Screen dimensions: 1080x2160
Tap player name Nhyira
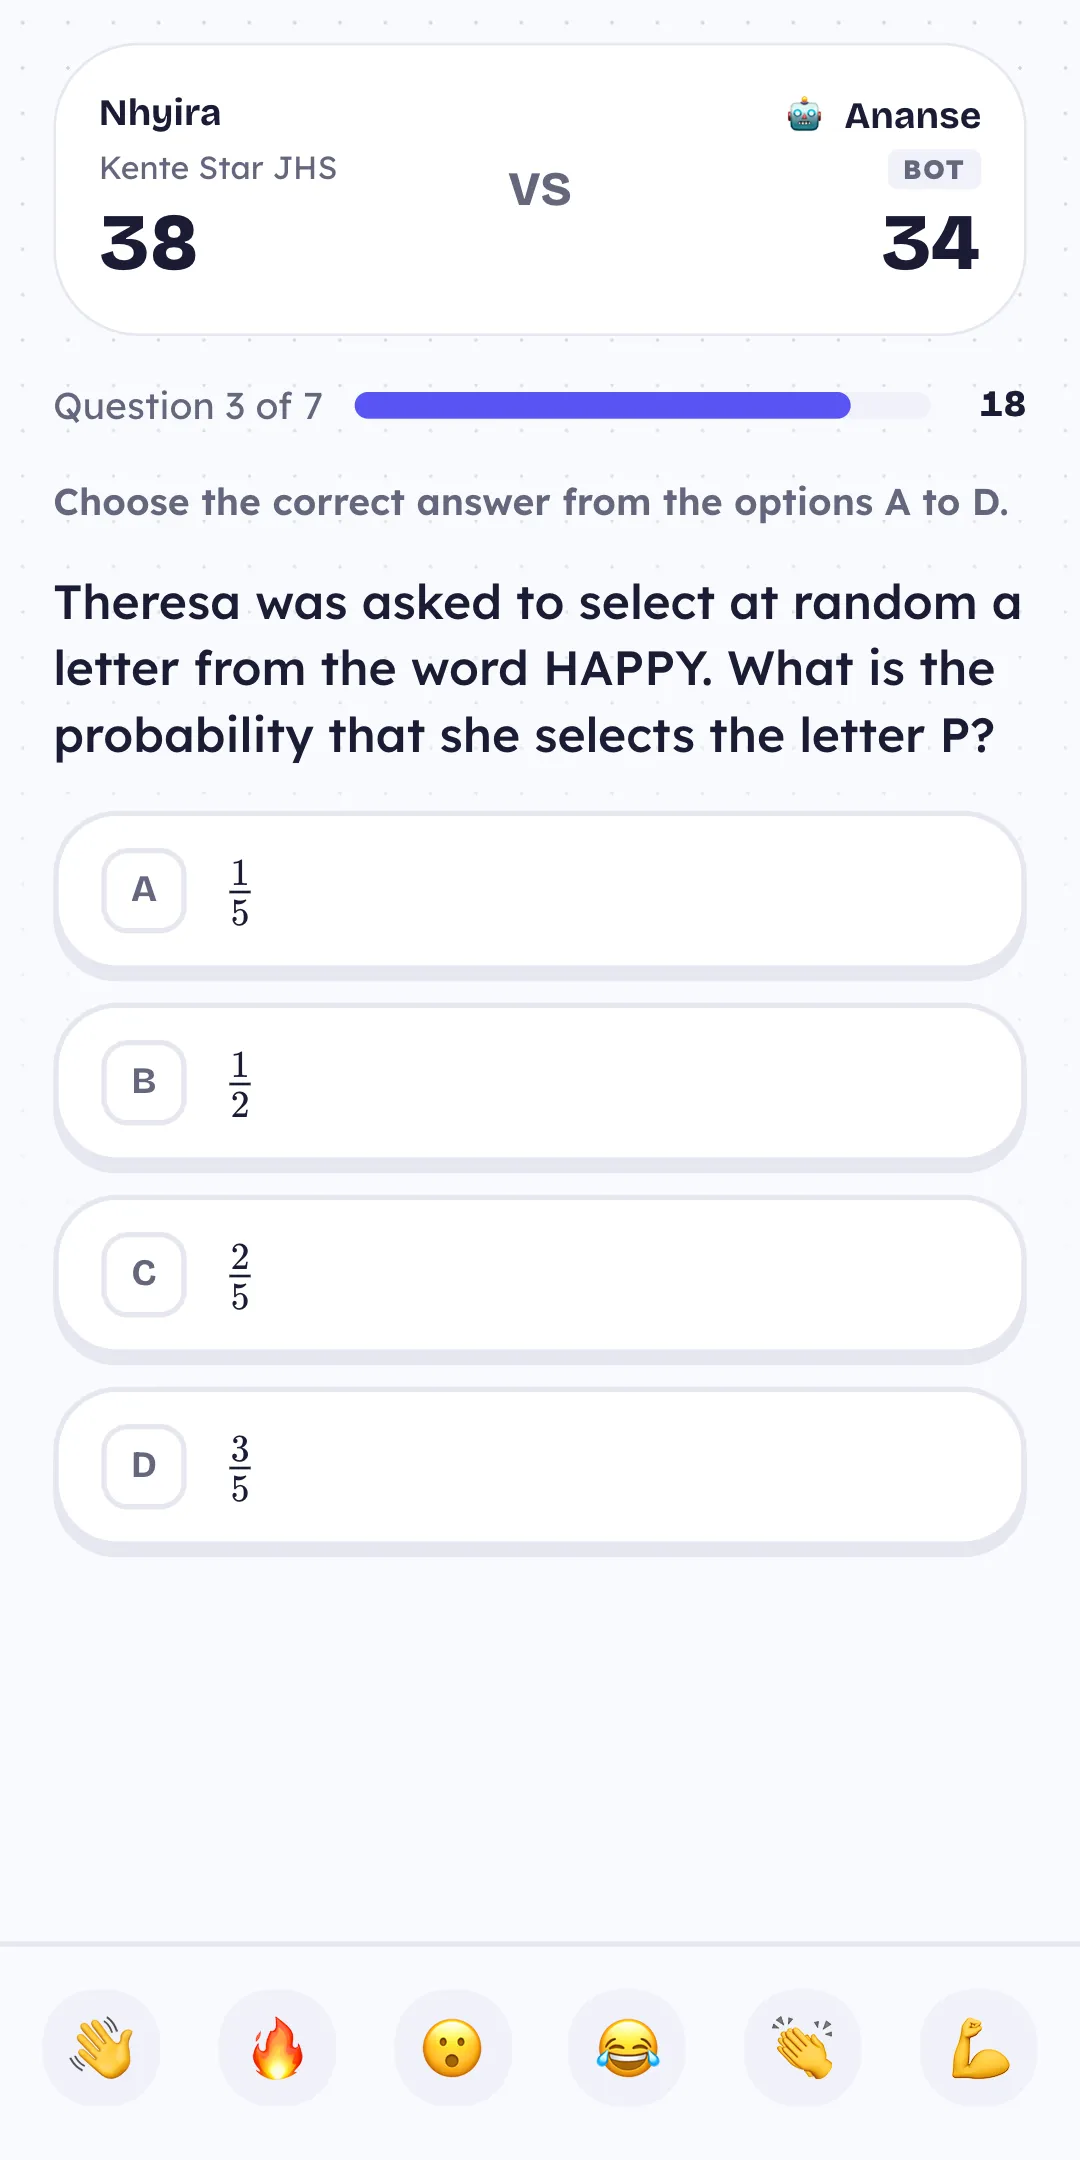pos(160,114)
